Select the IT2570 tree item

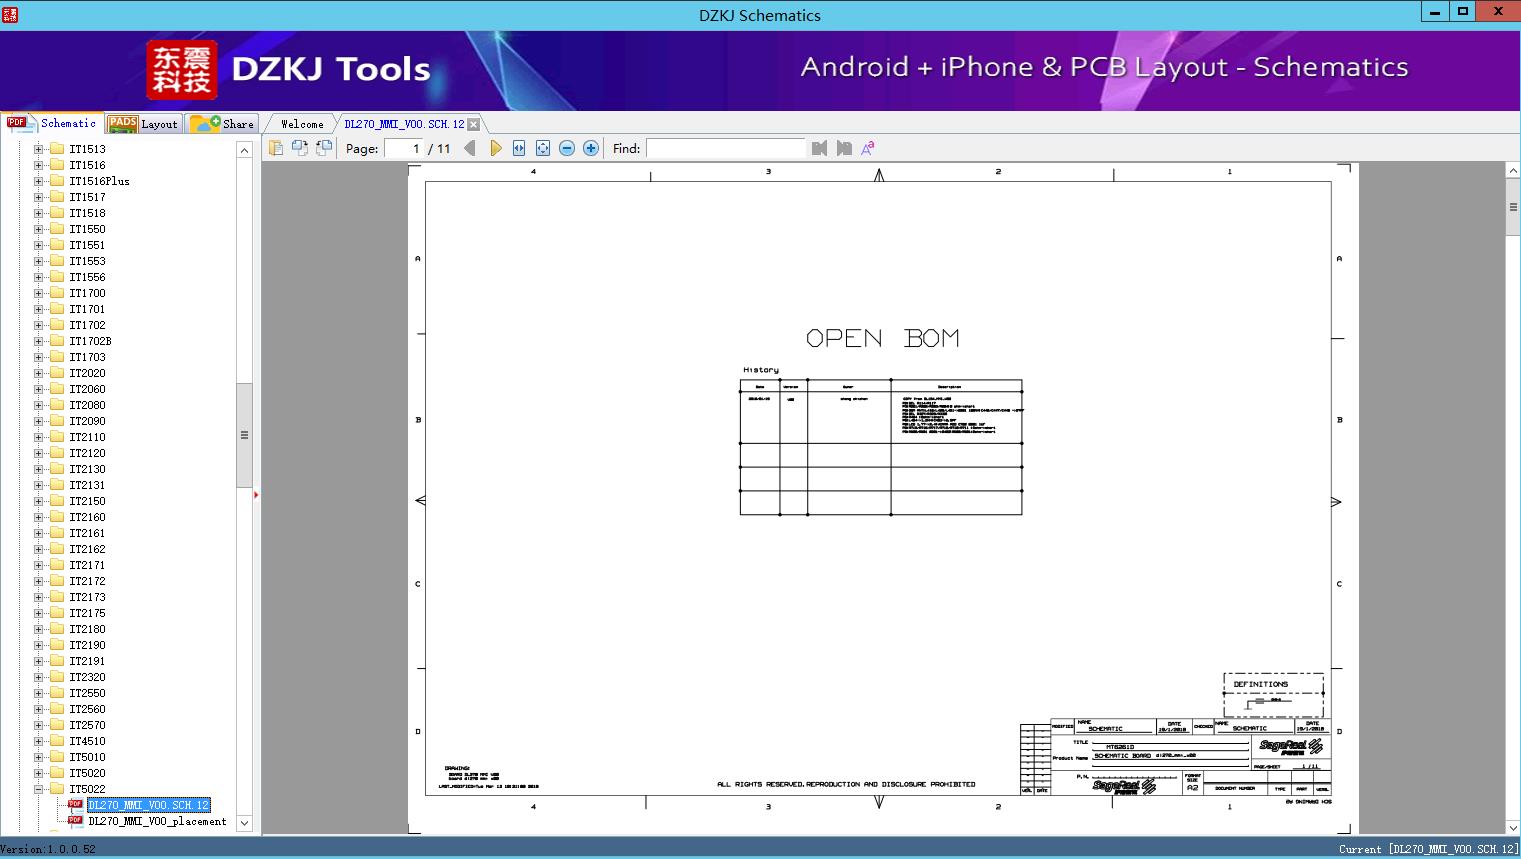tap(87, 725)
